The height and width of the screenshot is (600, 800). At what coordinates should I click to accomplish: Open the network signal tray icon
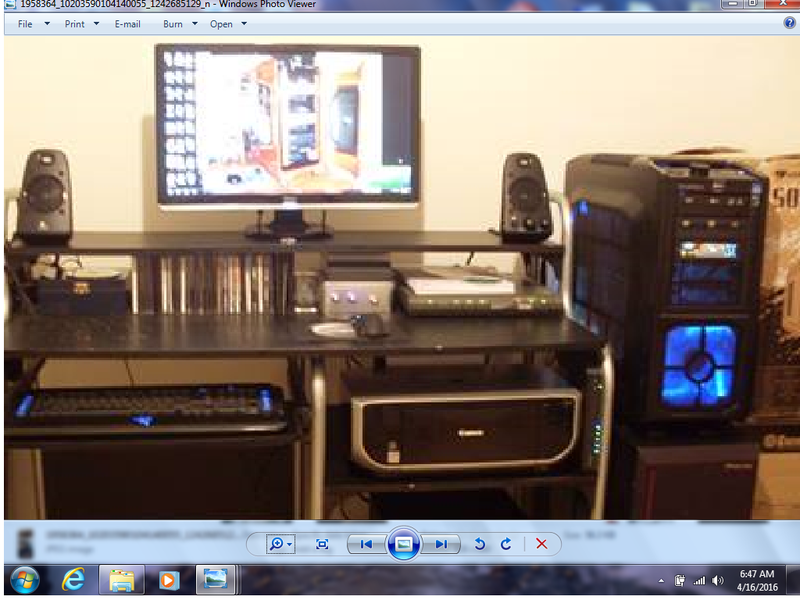(x=699, y=581)
